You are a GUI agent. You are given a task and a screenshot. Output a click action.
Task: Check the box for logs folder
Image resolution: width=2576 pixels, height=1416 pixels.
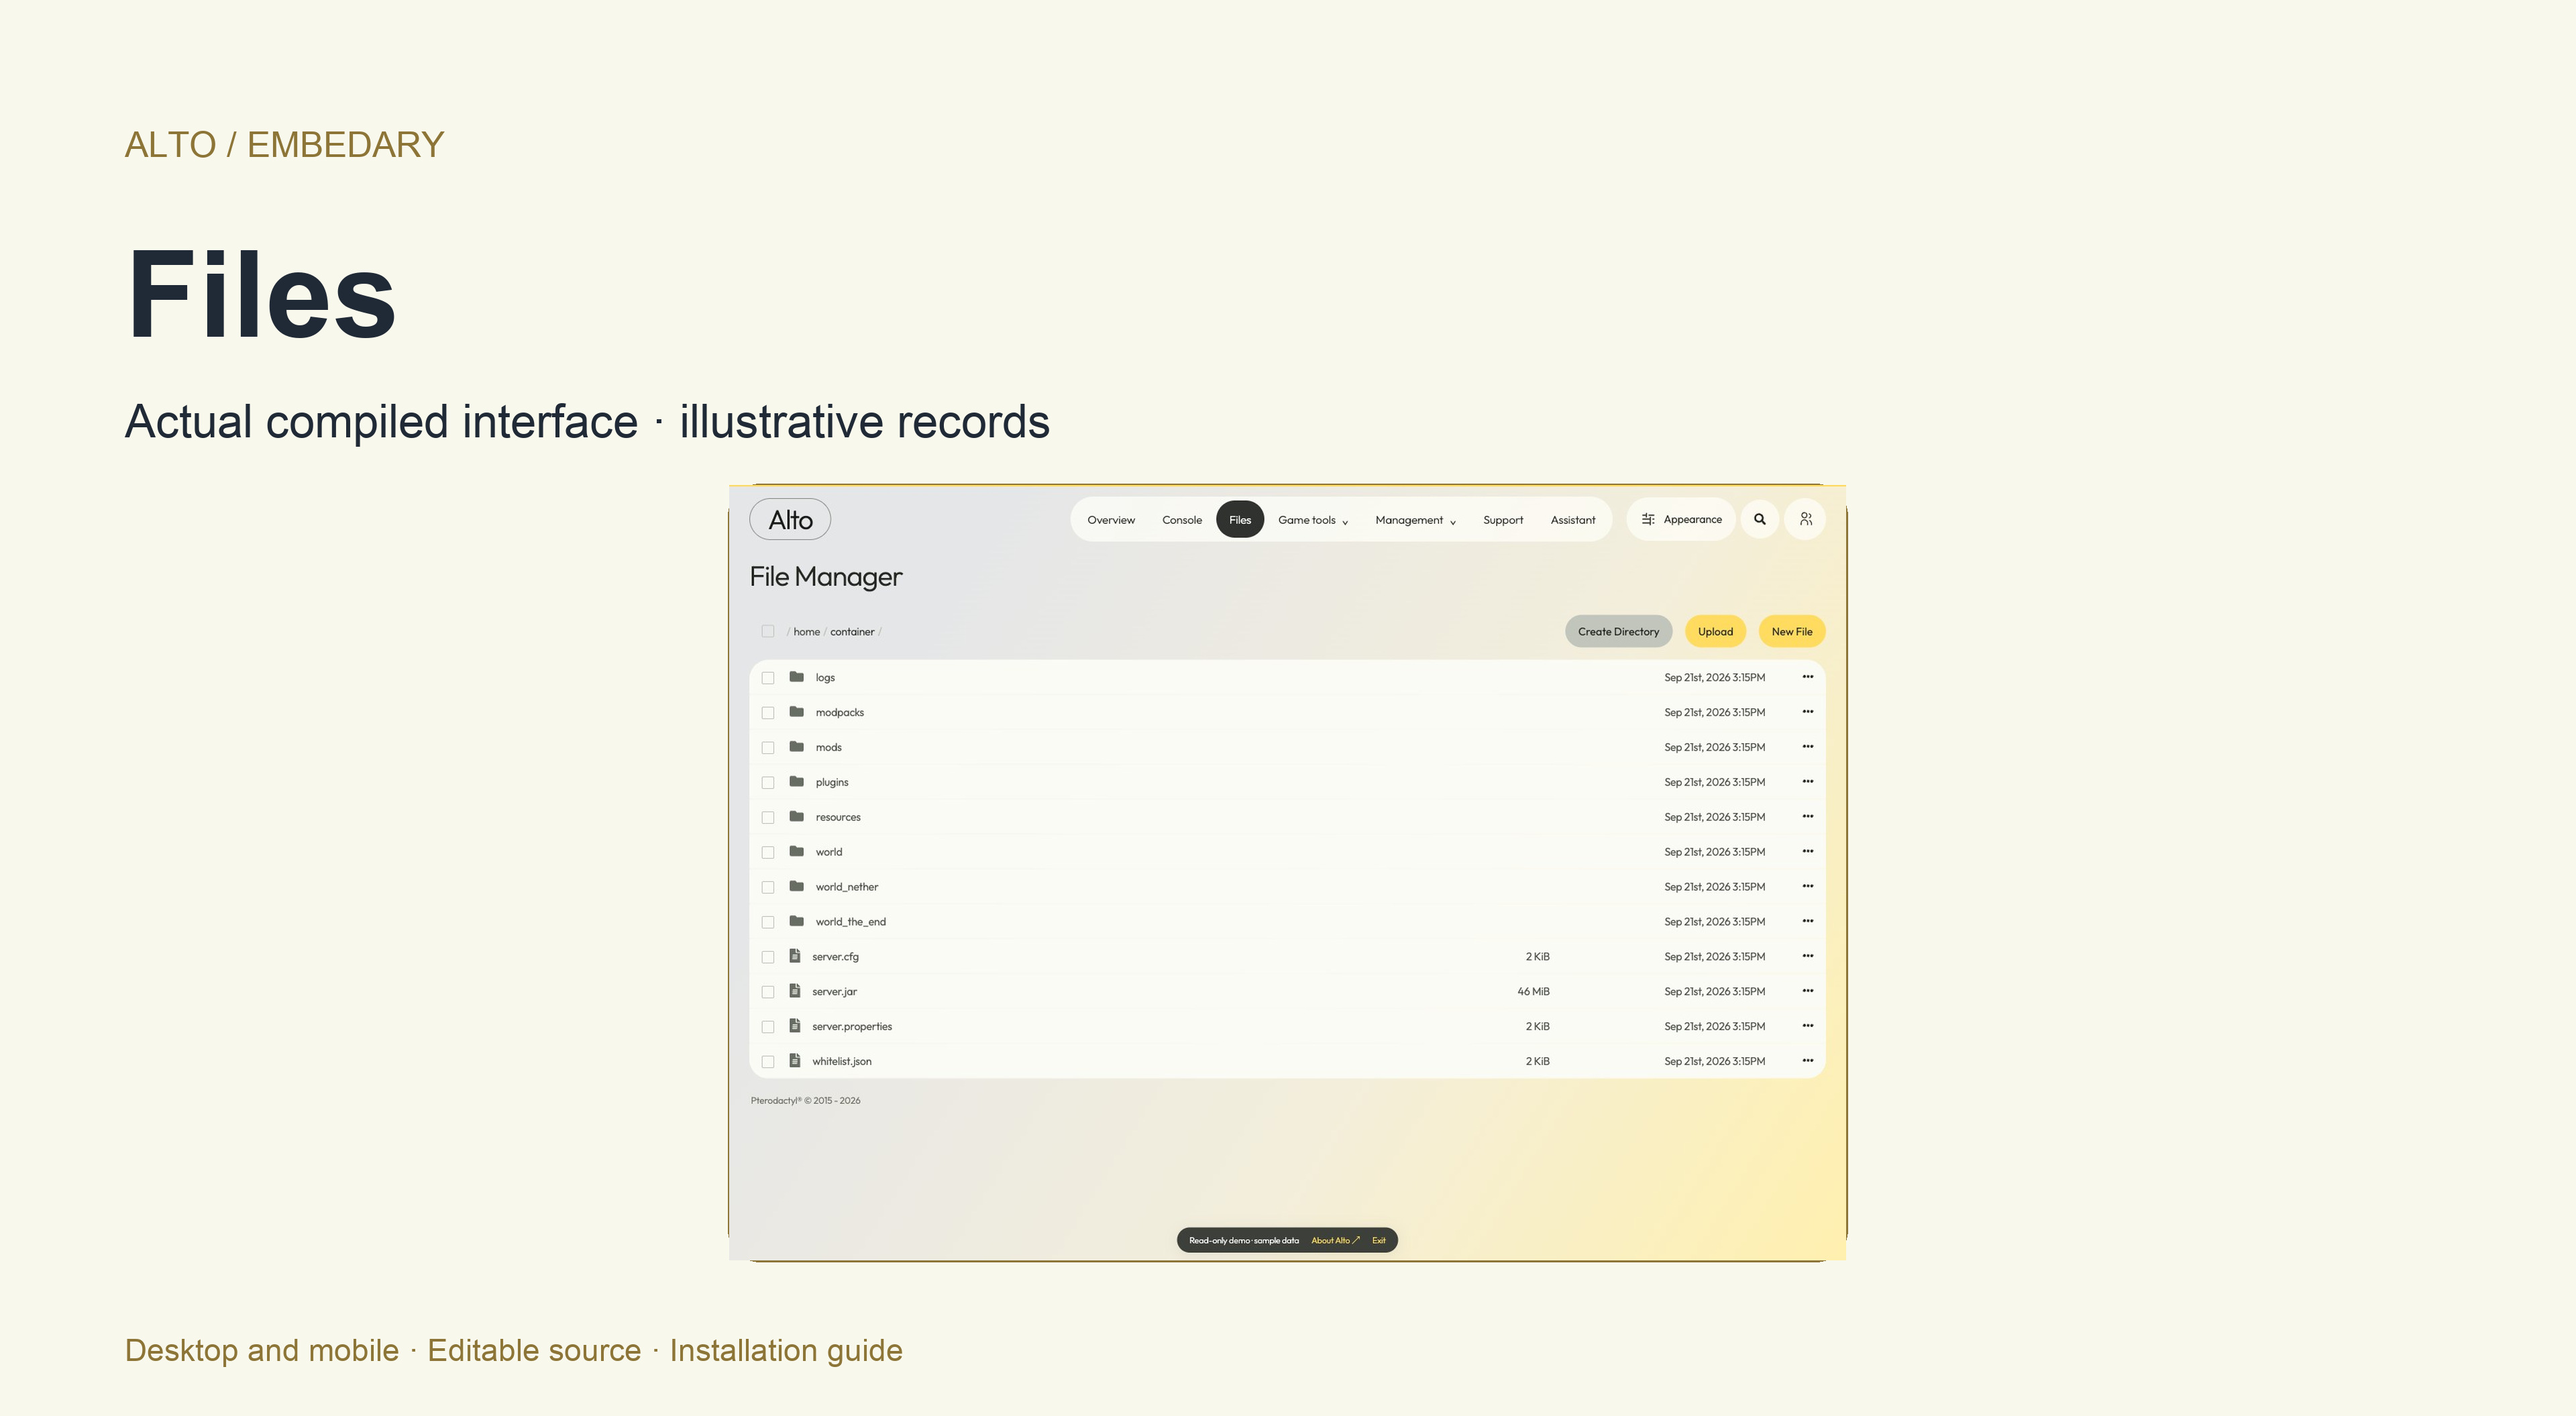pos(767,678)
